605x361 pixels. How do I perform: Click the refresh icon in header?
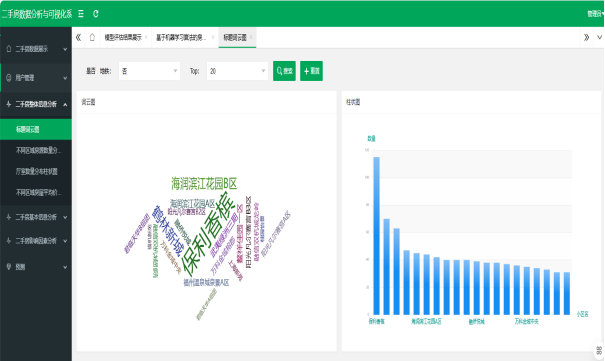coord(96,14)
